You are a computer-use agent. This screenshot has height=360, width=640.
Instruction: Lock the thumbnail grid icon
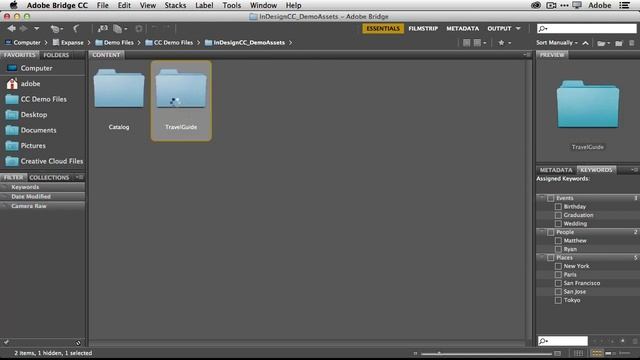coord(578,353)
